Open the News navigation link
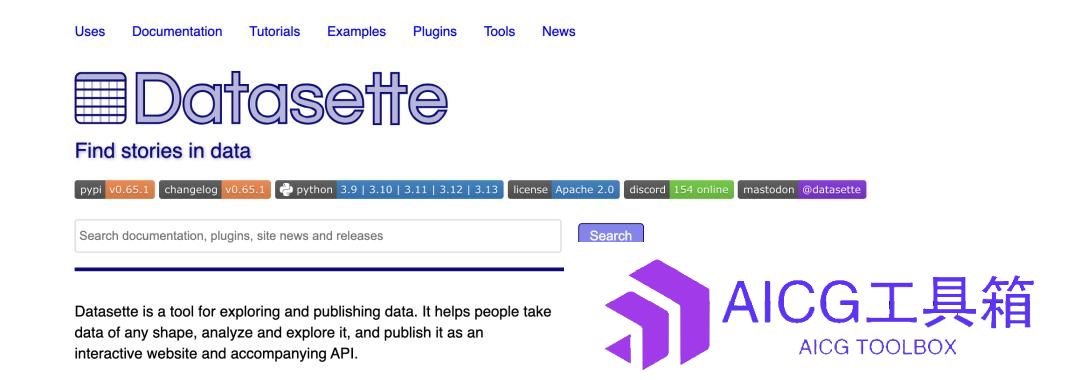Image resolution: width=1080 pixels, height=380 pixels. 559,32
